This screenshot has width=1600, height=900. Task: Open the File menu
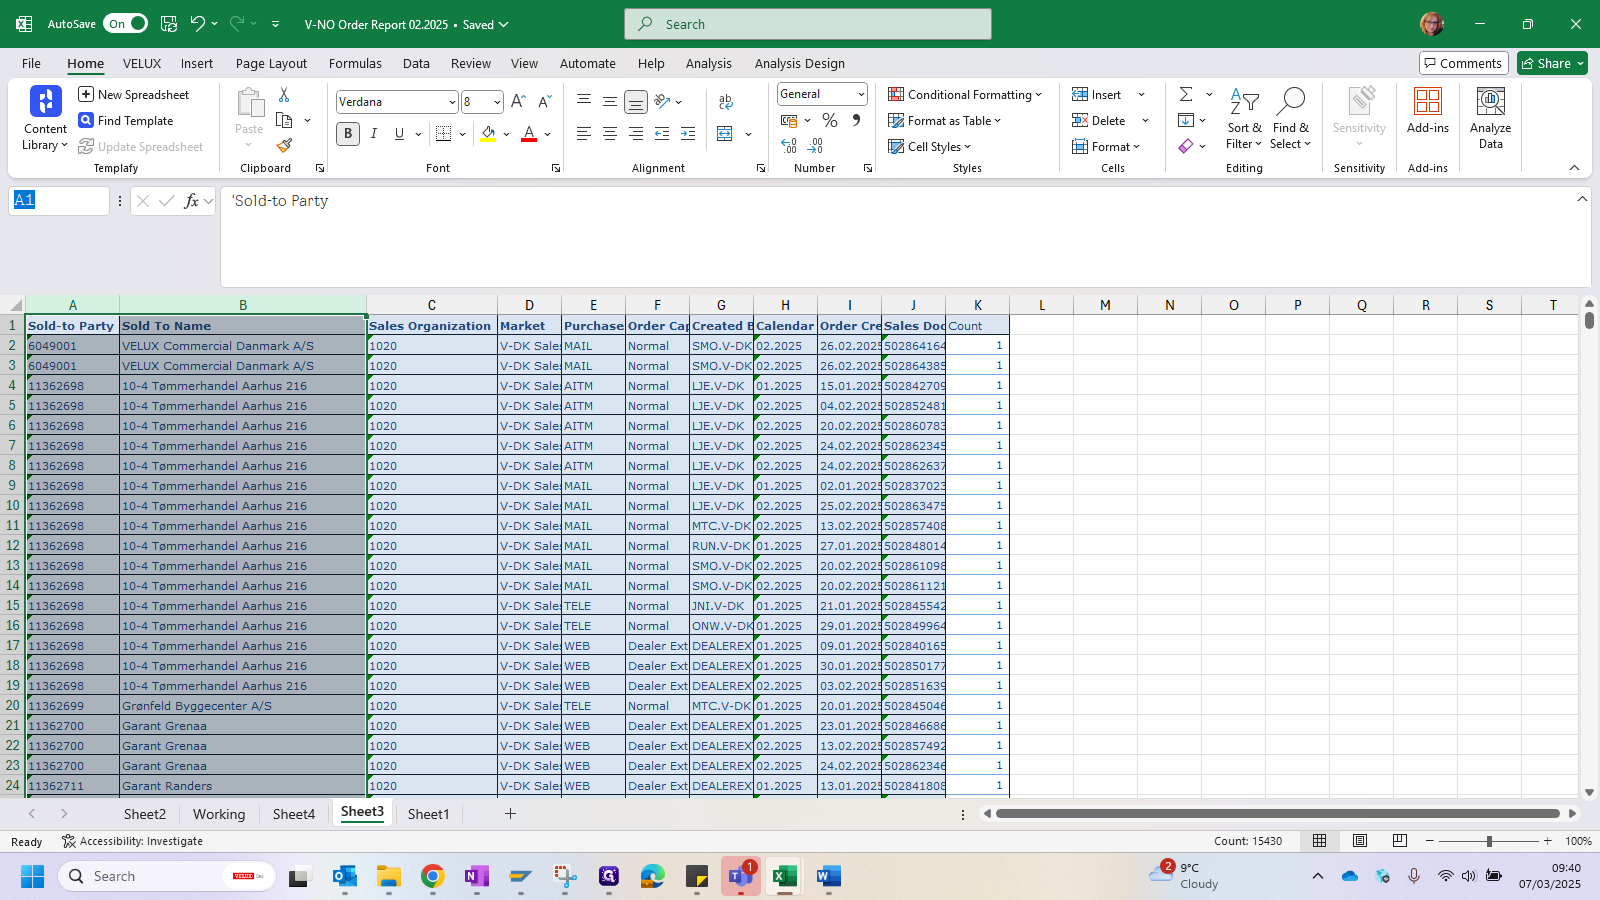pos(31,63)
